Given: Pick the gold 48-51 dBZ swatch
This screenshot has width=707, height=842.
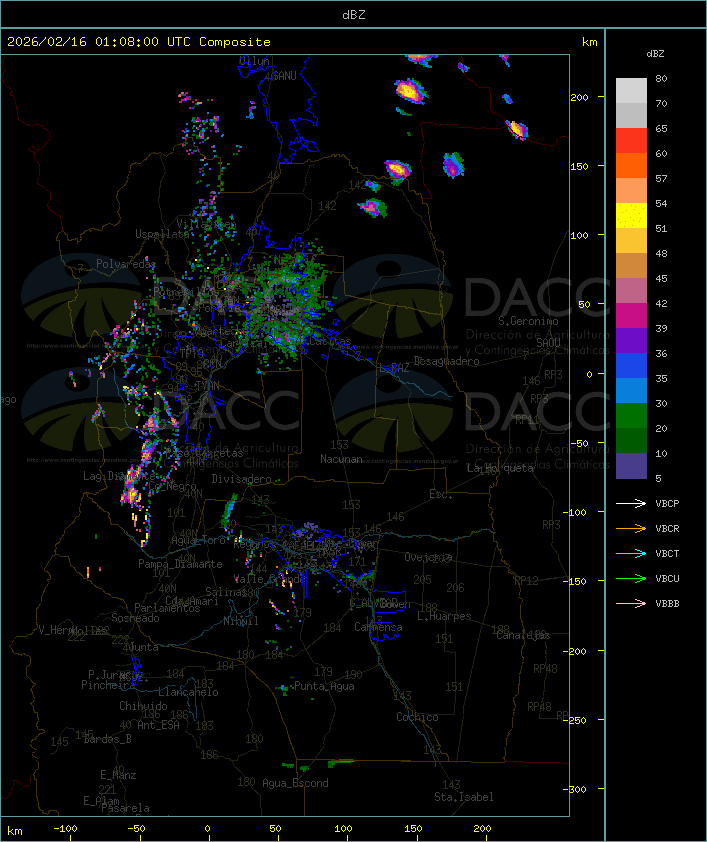Looking at the screenshot, I should point(631,241).
